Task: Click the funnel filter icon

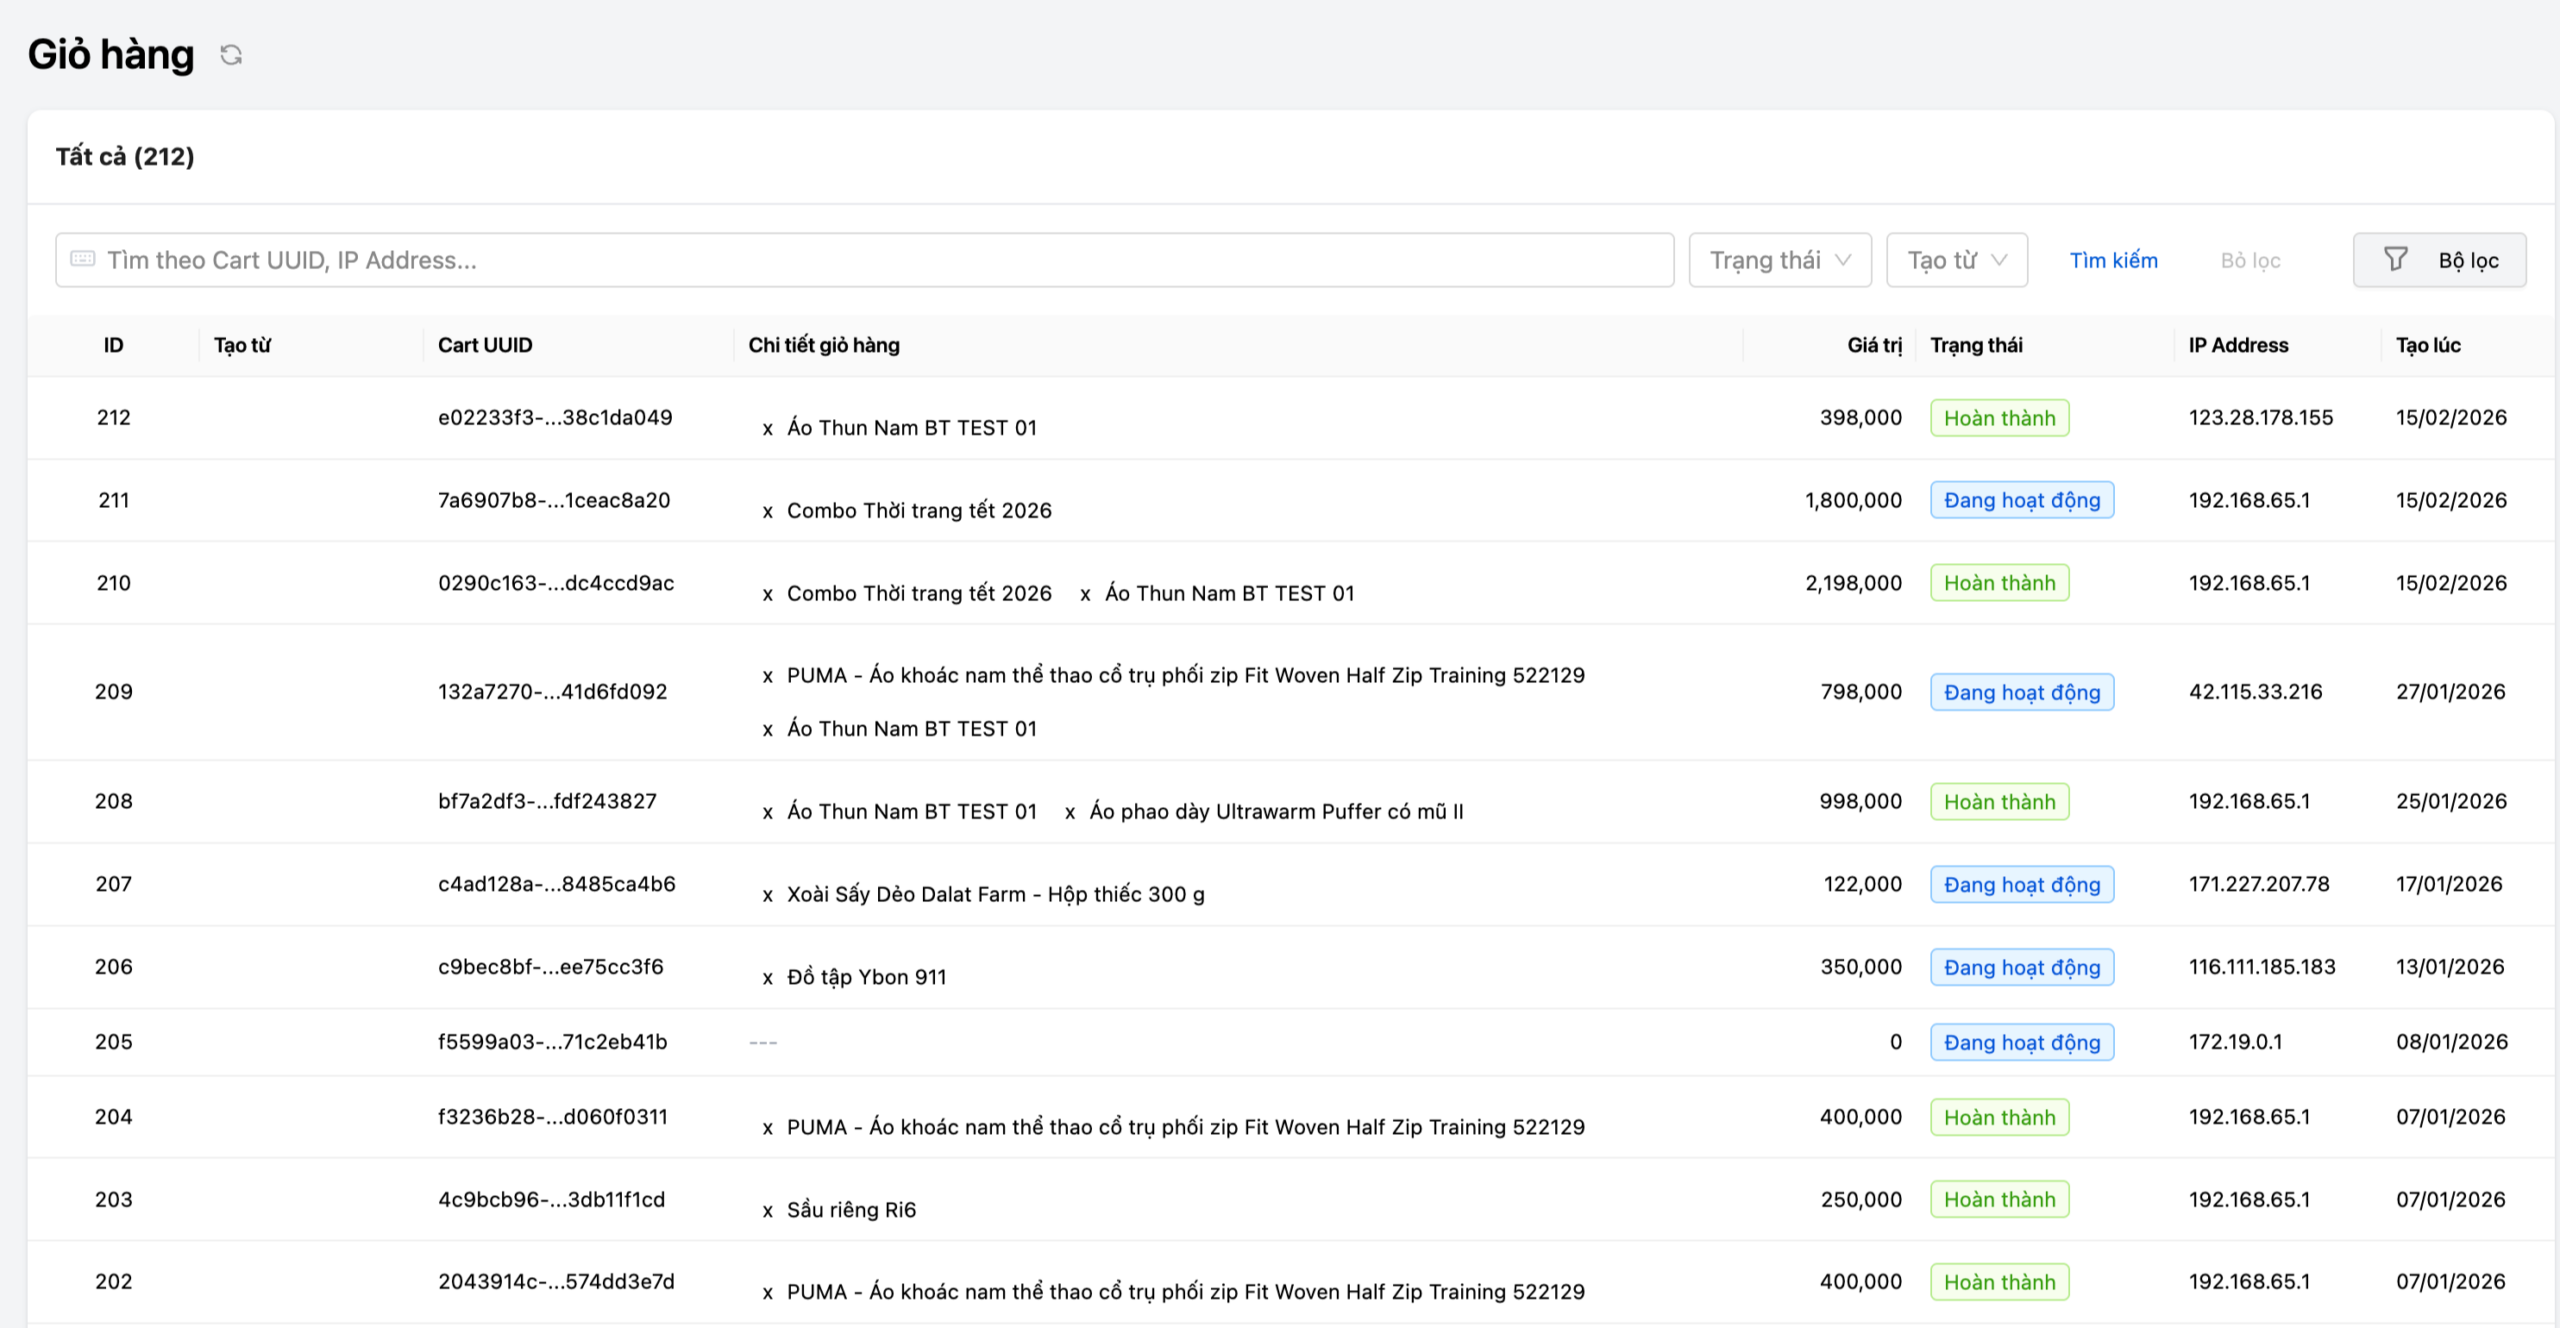Action: pyautogui.click(x=2396, y=260)
